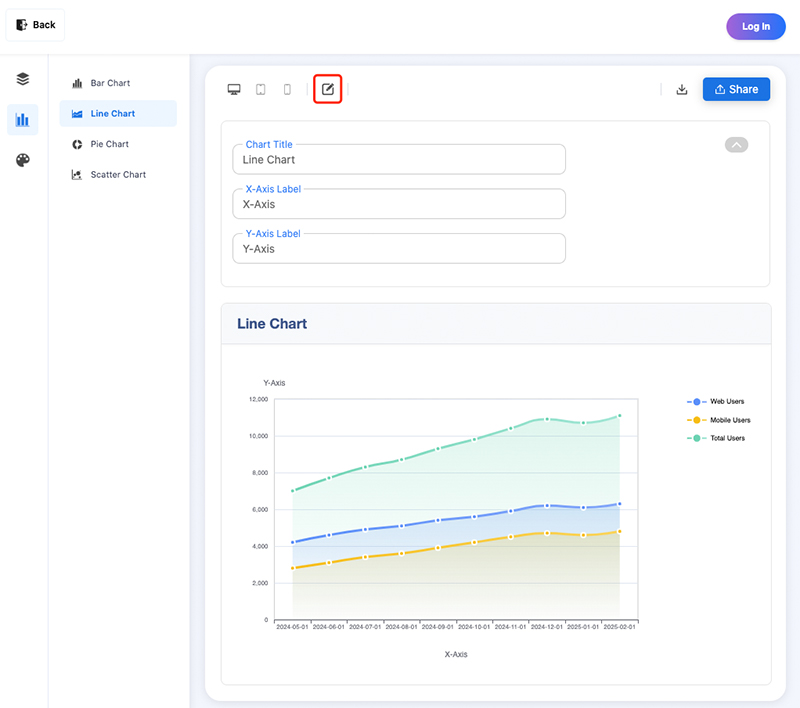800x708 pixels.
Task: Click the Chart Title input field
Action: 399,160
